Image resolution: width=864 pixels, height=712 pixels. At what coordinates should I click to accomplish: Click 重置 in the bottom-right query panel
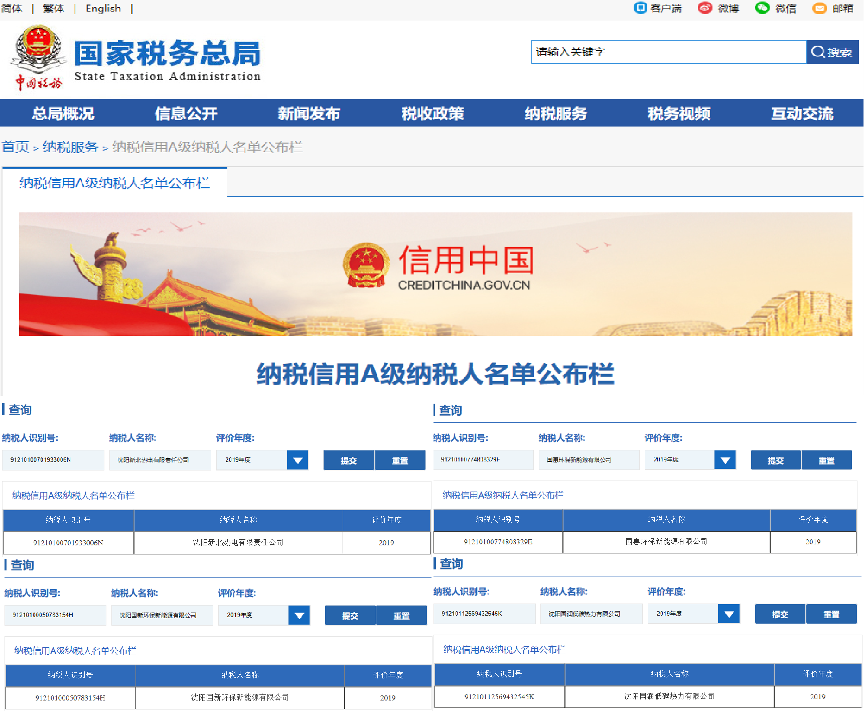(831, 614)
